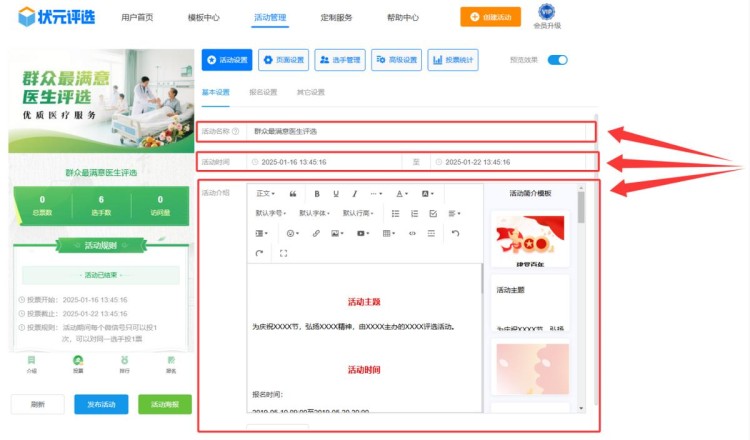Image resolution: width=750 pixels, height=440 pixels.
Task: Open the 模板中心 menu item
Action: click(x=204, y=18)
